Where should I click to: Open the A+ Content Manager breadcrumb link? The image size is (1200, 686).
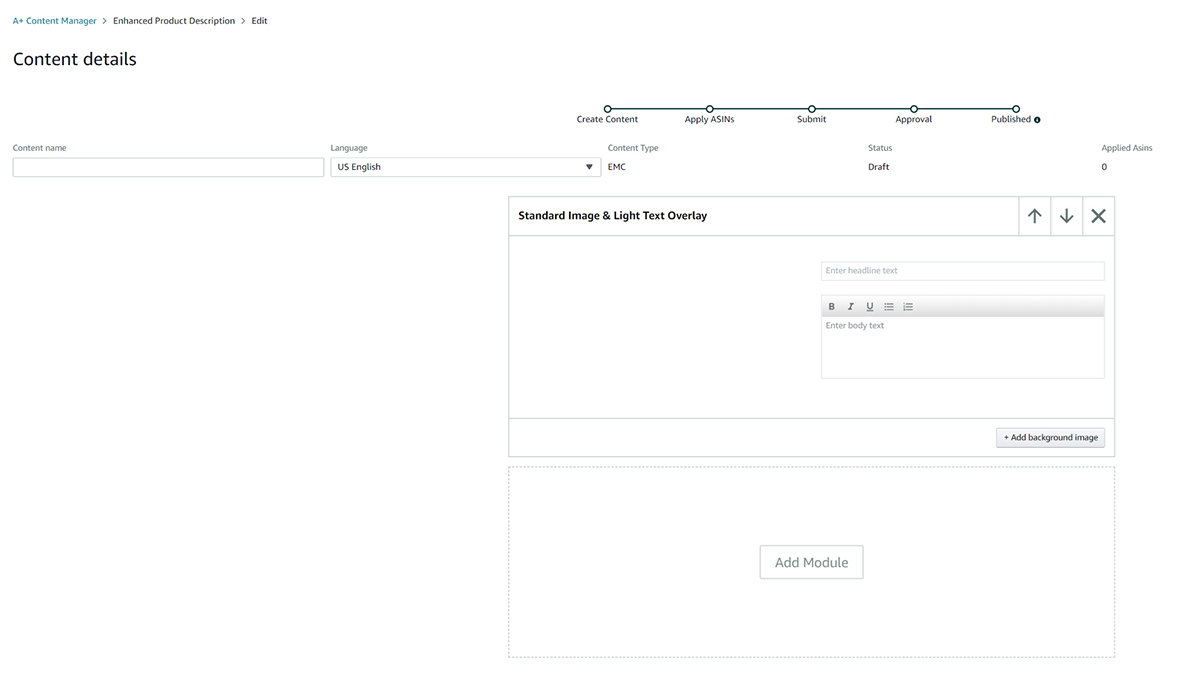click(x=55, y=21)
